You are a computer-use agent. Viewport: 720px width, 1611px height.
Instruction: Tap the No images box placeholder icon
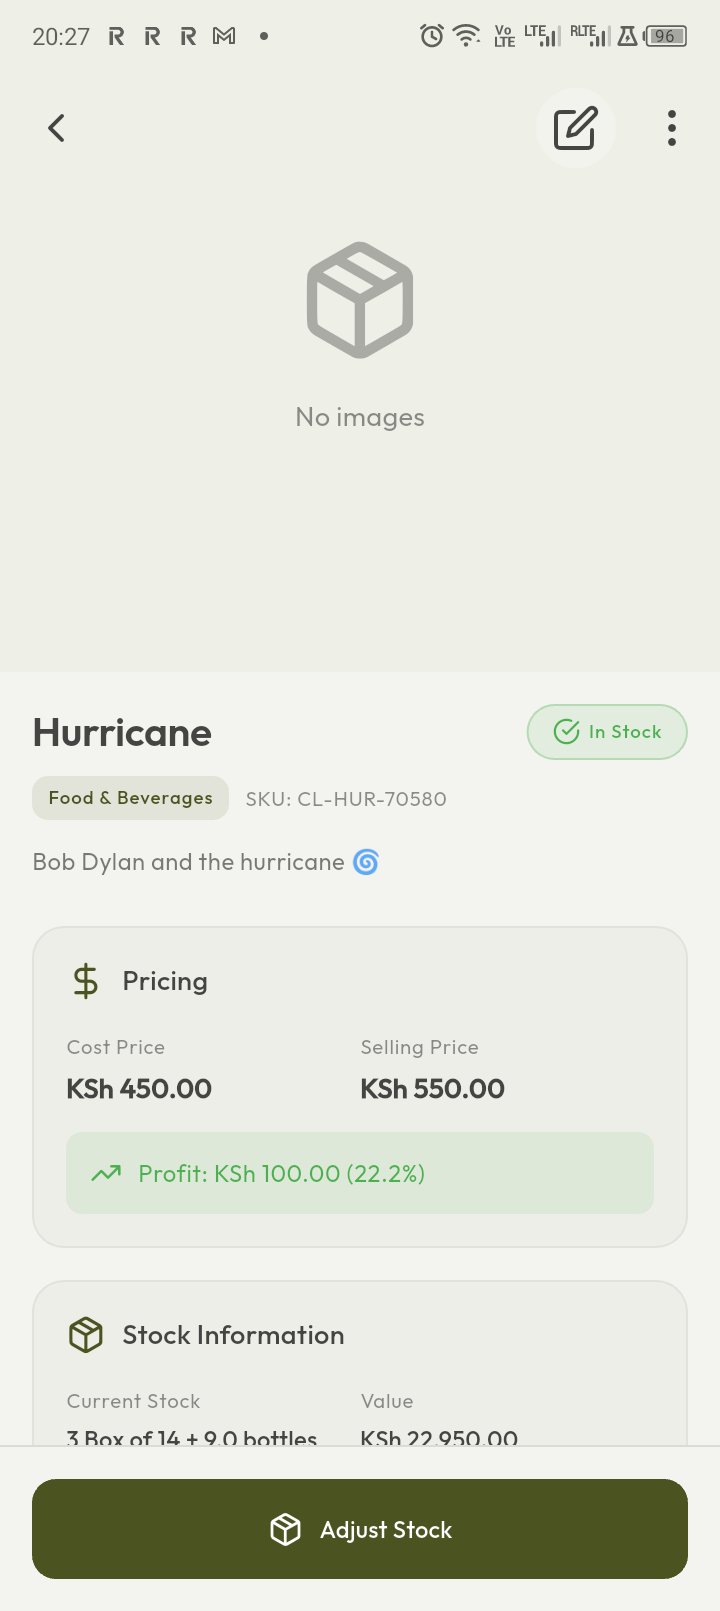[360, 300]
